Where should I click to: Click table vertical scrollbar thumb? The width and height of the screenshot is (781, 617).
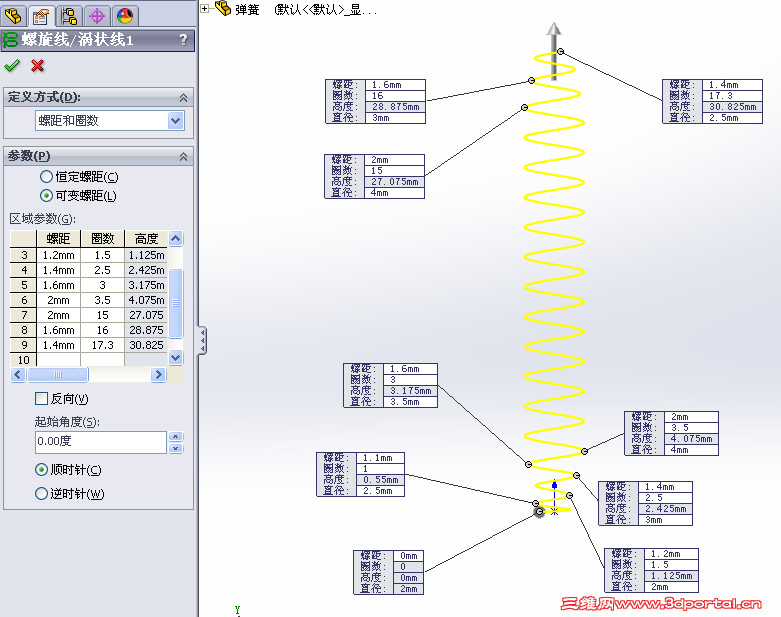(x=175, y=303)
